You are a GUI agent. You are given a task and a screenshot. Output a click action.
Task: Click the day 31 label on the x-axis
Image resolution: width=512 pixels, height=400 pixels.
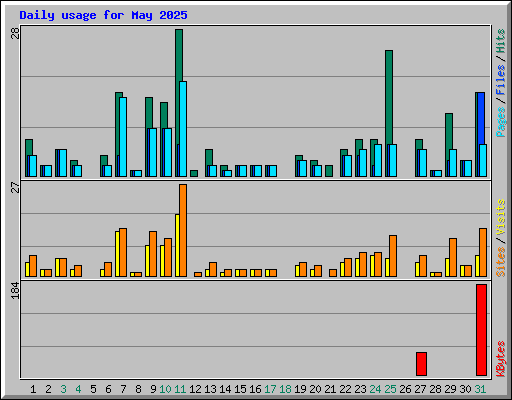click(480, 389)
